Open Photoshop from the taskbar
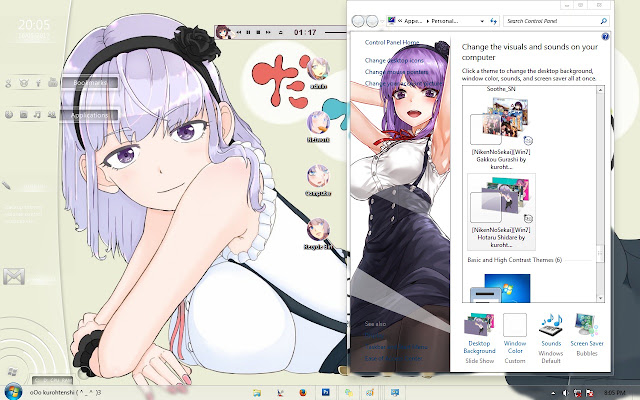Image resolution: width=640 pixels, height=400 pixels. (x=325, y=393)
